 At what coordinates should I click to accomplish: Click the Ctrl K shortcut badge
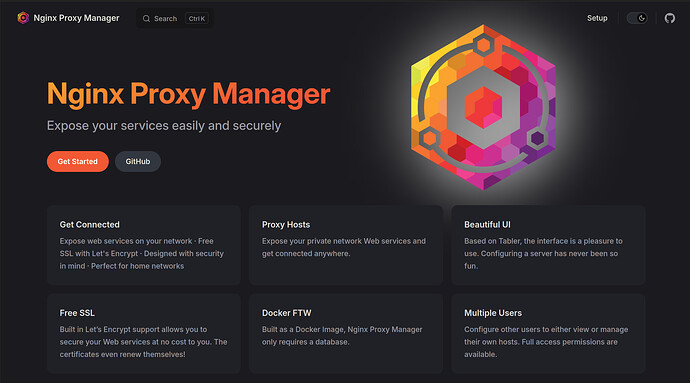[x=197, y=18]
